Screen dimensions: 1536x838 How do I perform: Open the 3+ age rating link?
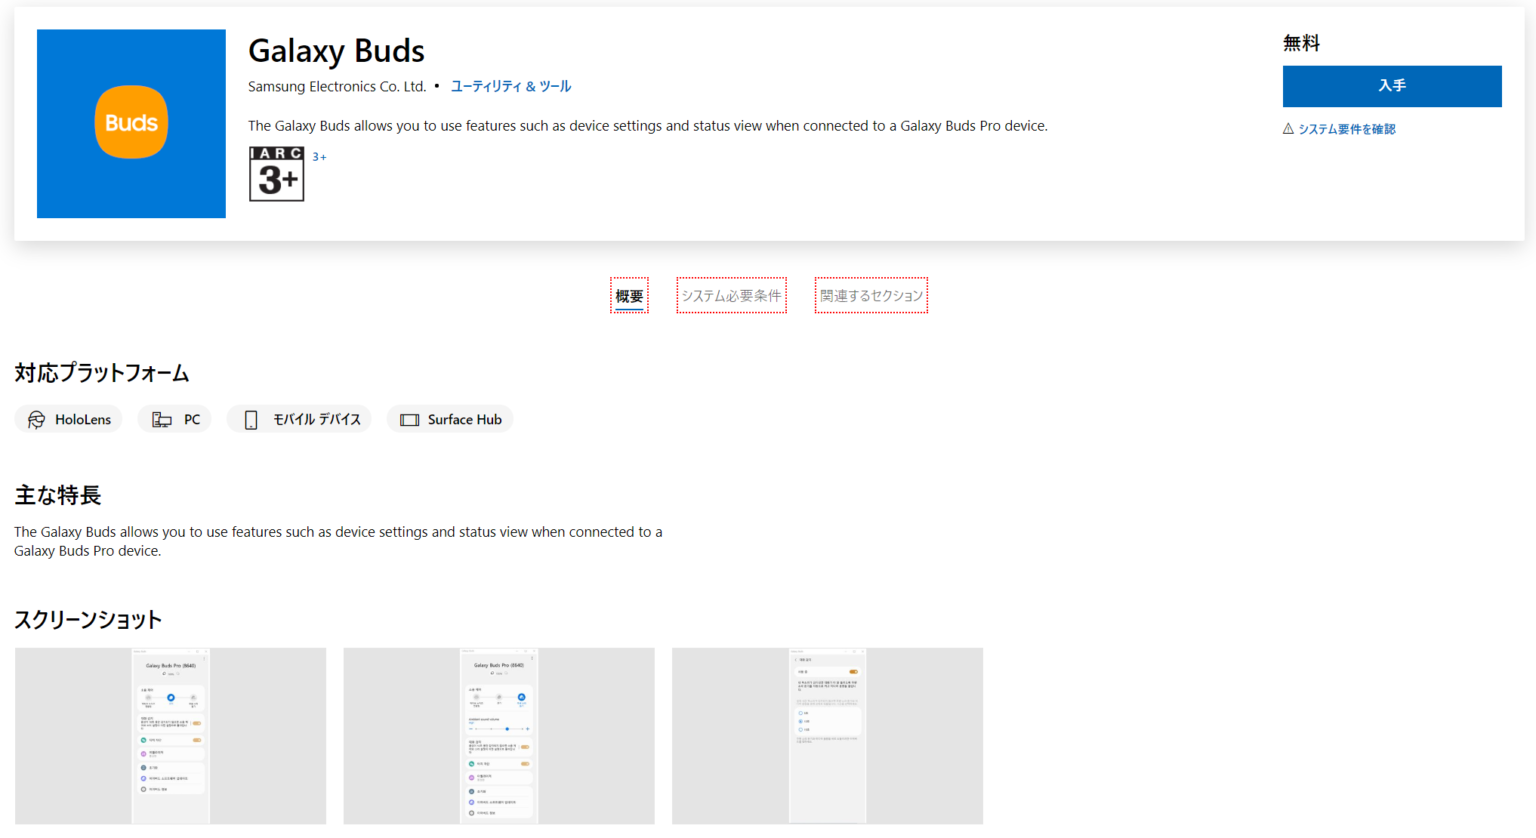click(x=319, y=157)
